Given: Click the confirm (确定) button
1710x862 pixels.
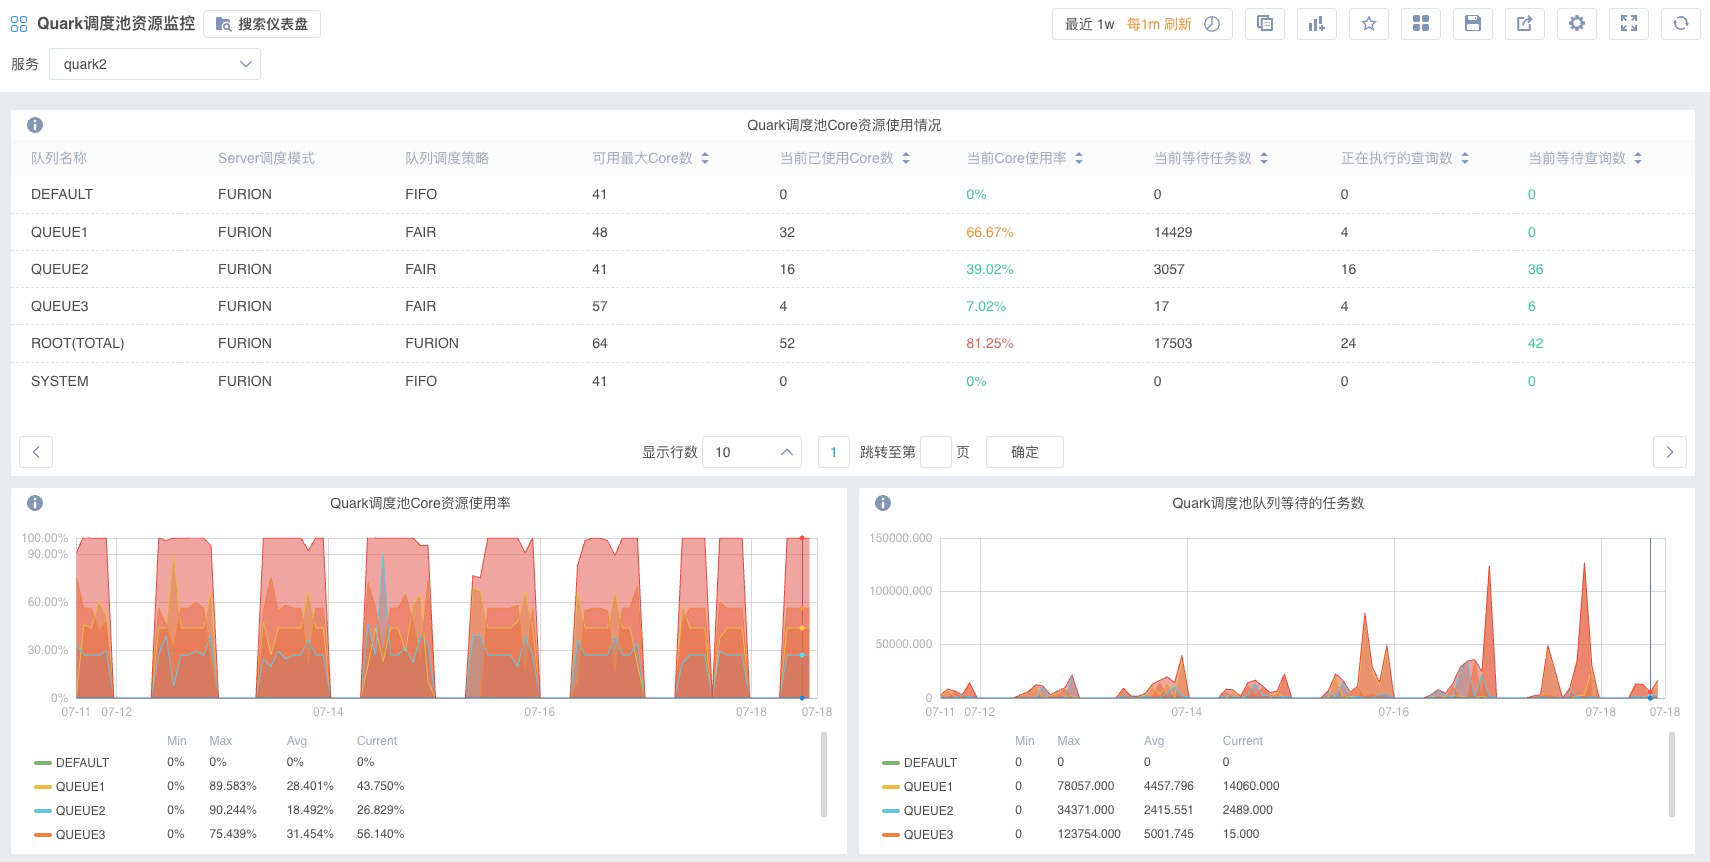Looking at the screenshot, I should (1025, 452).
